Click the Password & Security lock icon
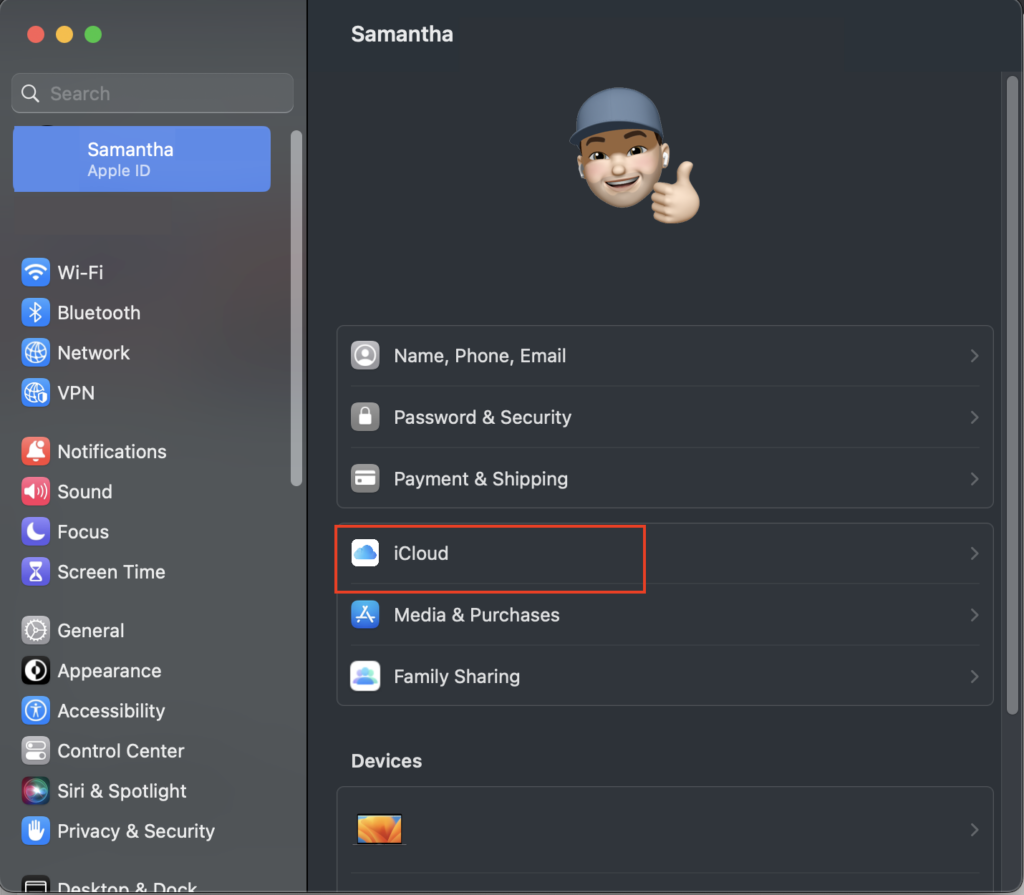Image resolution: width=1024 pixels, height=895 pixels. point(365,417)
